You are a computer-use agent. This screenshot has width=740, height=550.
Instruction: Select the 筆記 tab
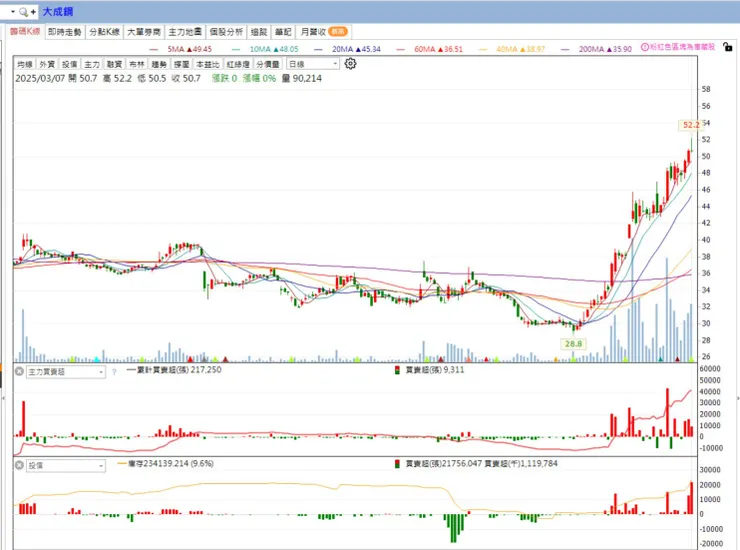[283, 32]
